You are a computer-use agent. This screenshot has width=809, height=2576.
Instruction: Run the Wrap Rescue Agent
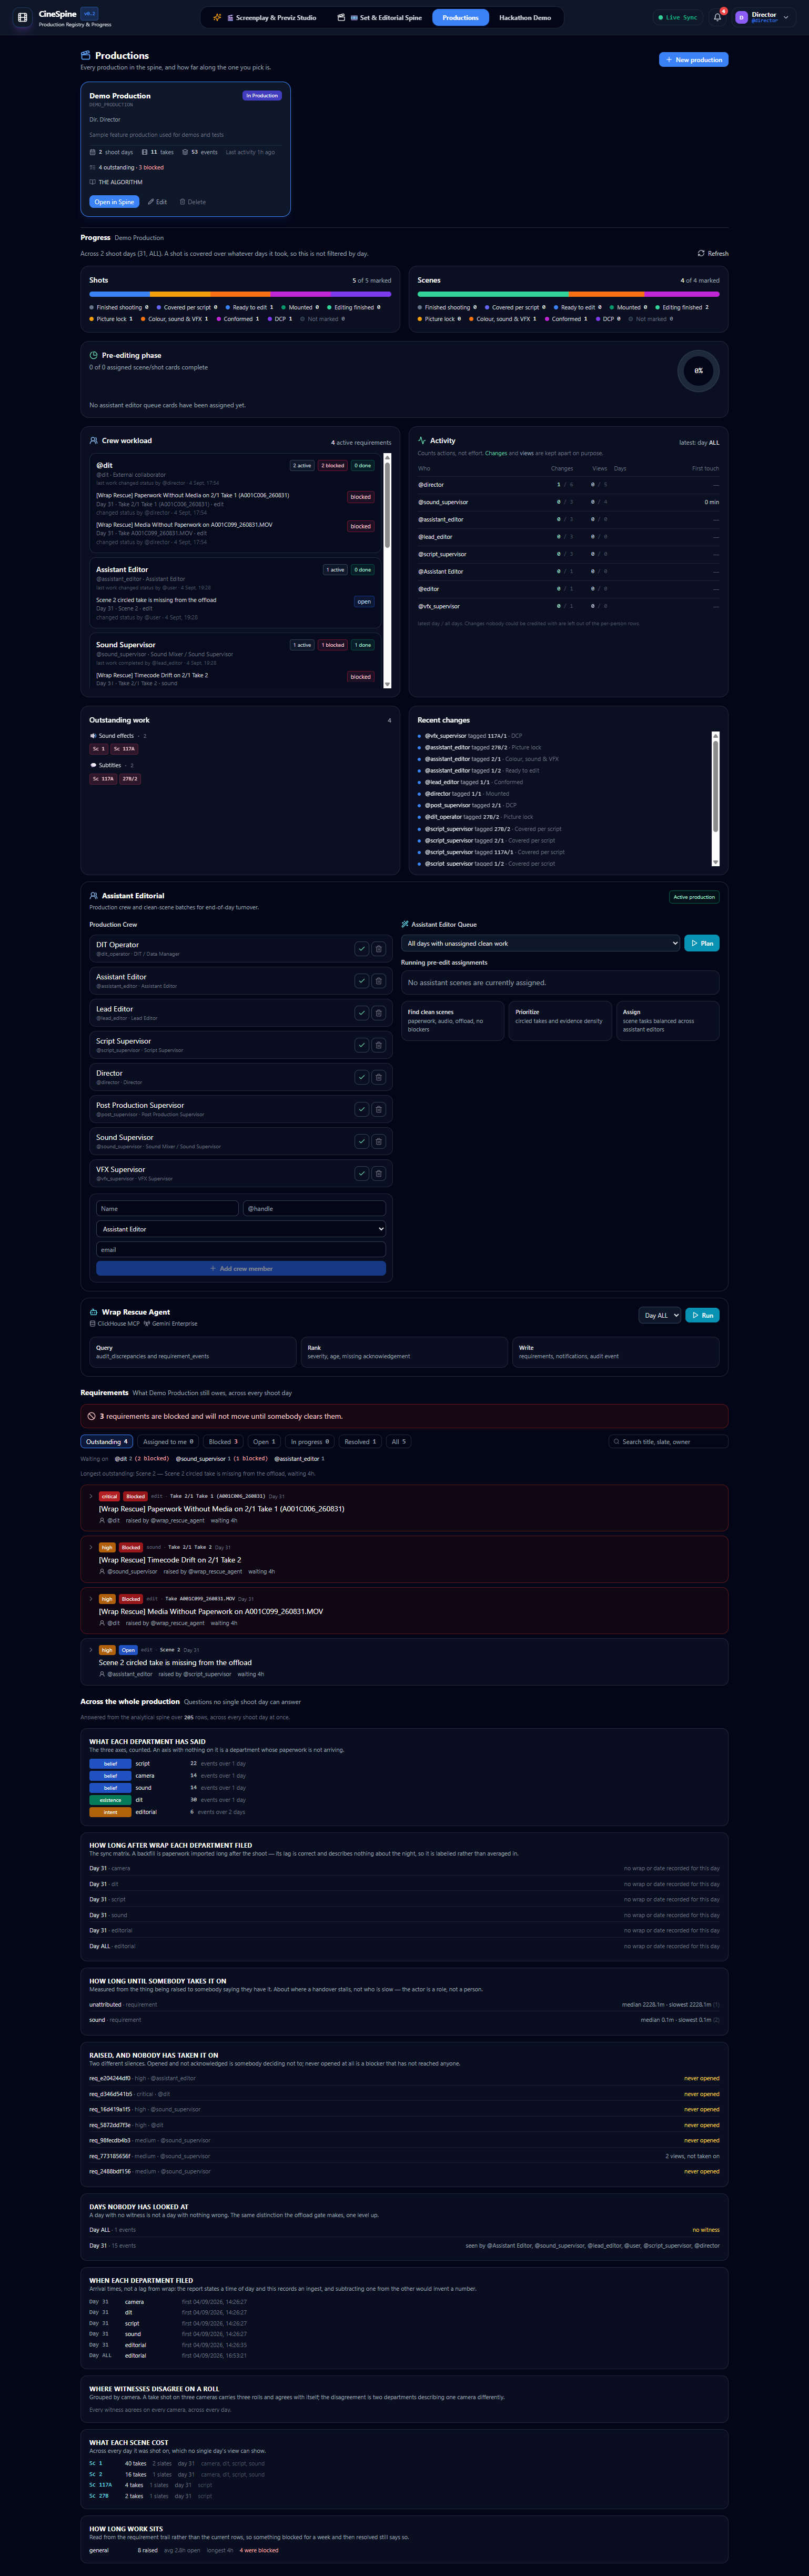point(702,1315)
